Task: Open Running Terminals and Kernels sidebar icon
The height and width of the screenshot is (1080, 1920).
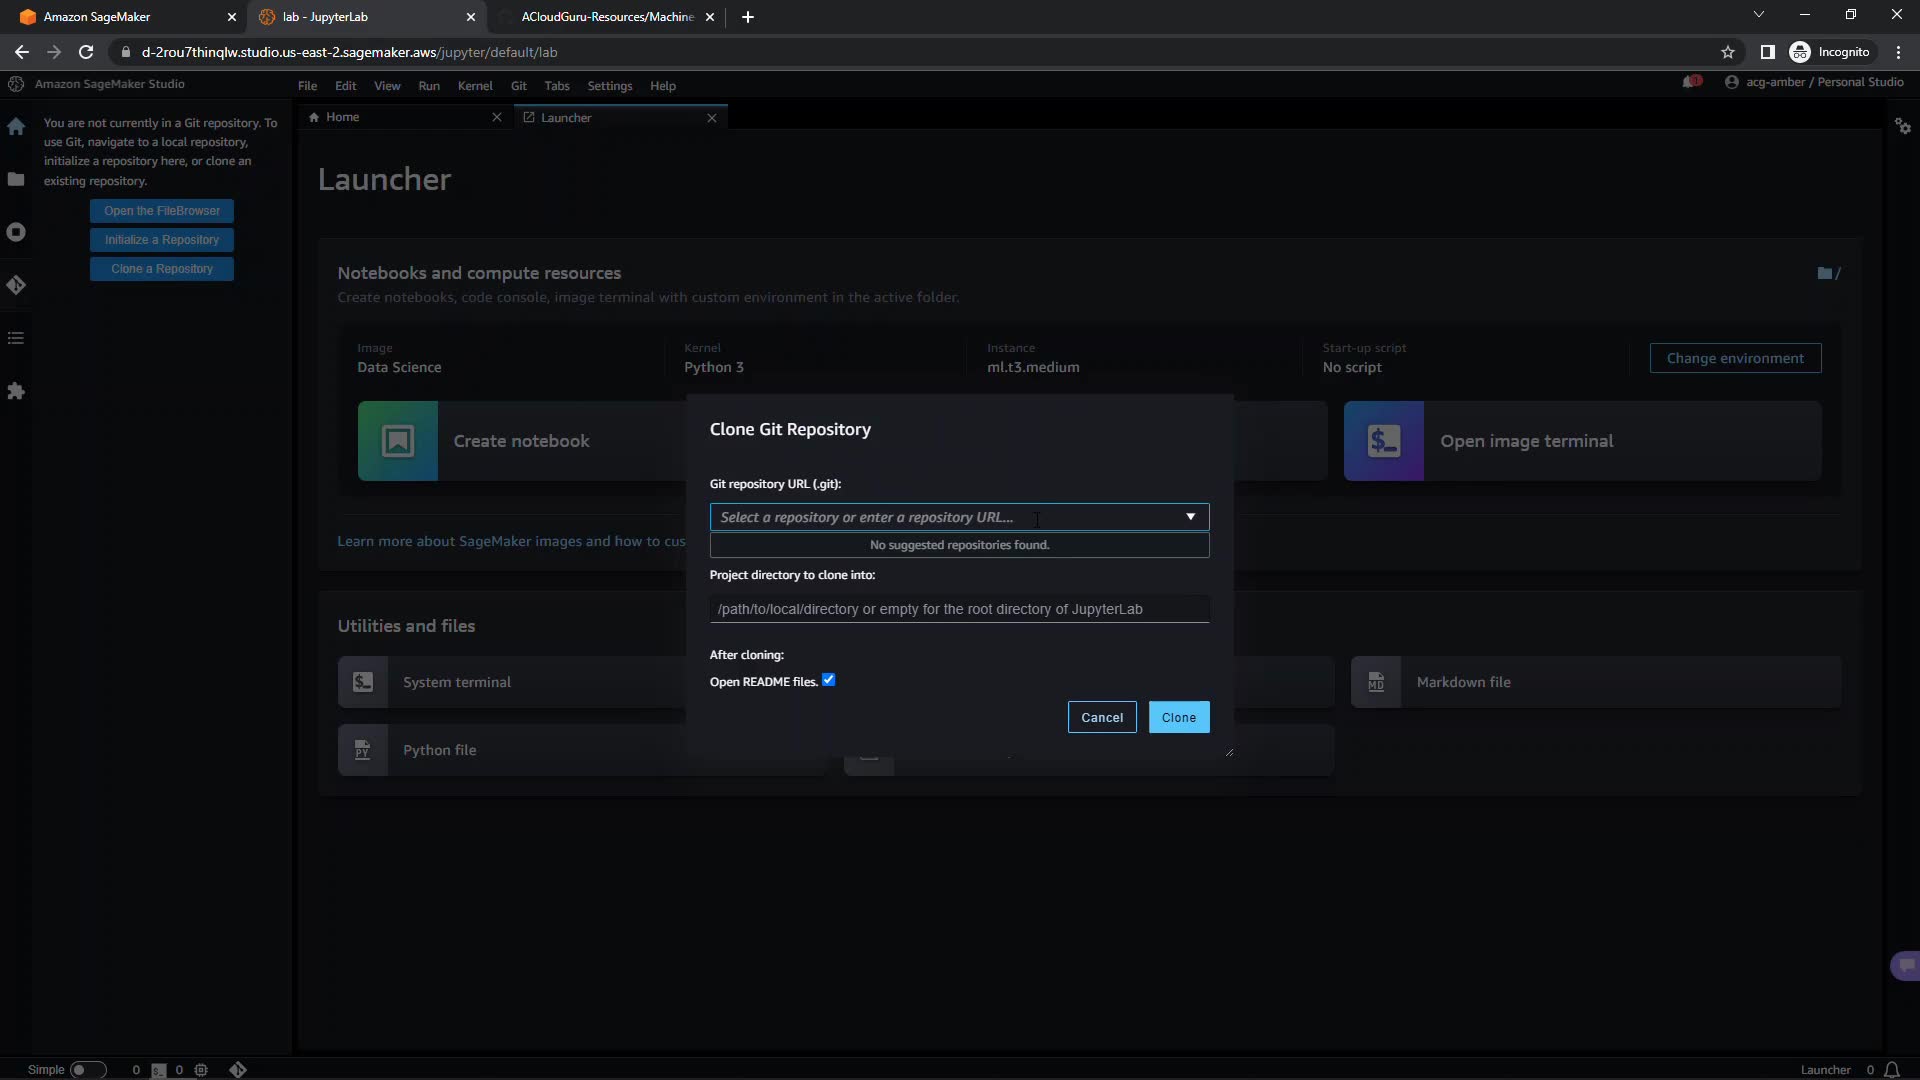Action: tap(16, 232)
